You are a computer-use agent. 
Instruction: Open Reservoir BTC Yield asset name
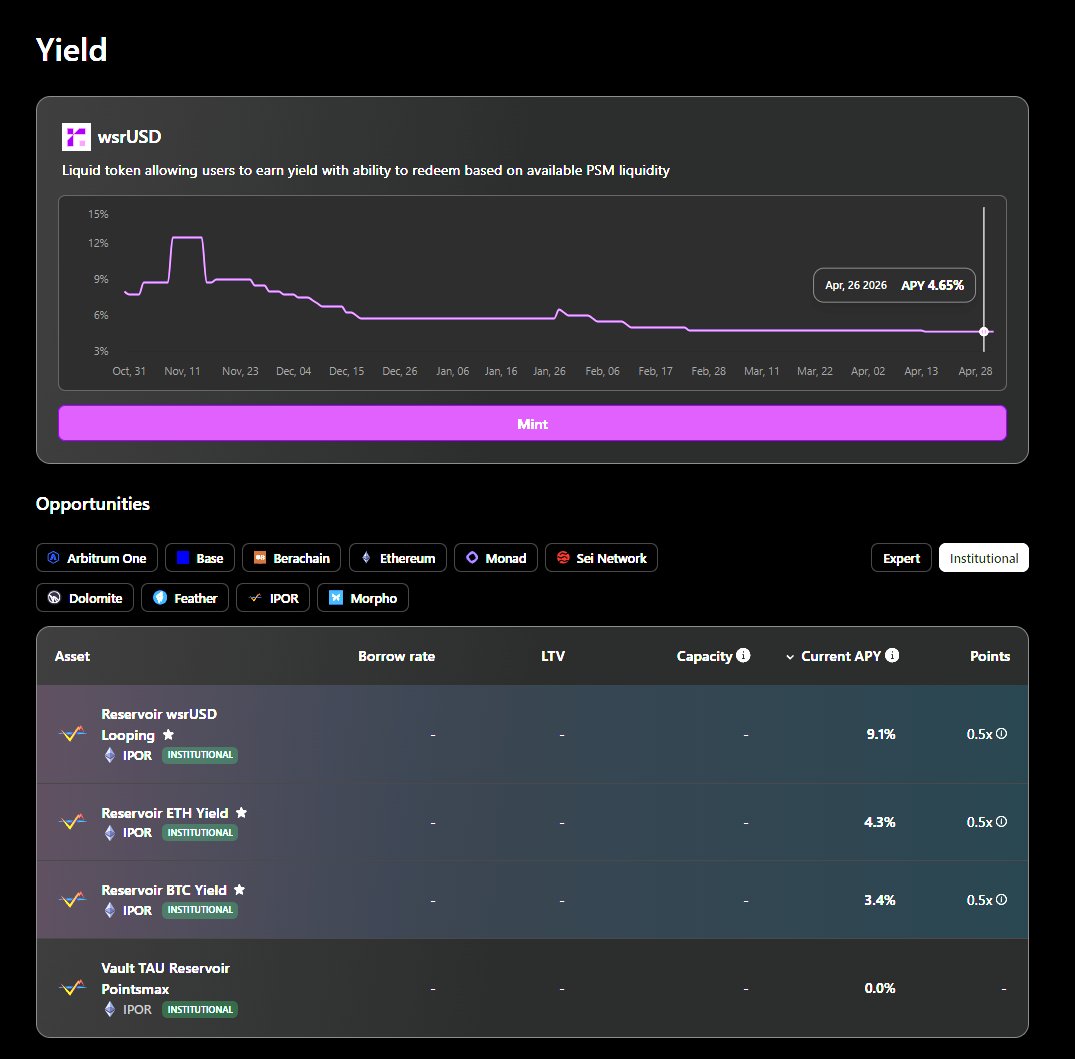[x=163, y=890]
